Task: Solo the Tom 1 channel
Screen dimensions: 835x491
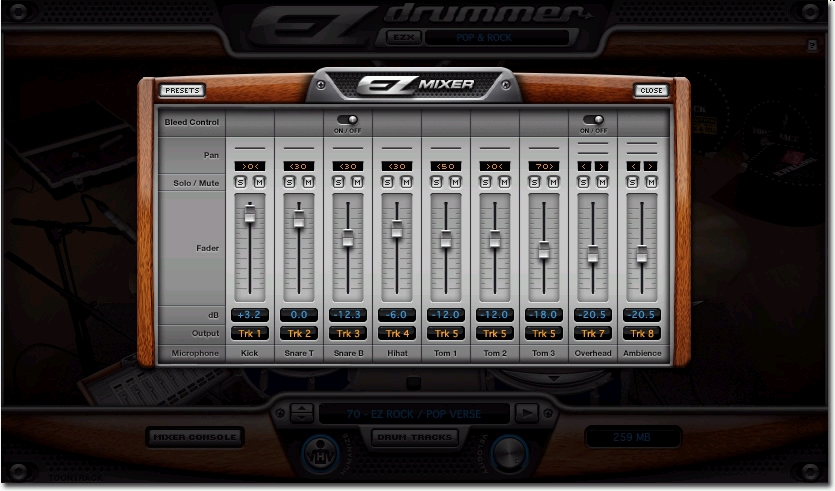Action: point(436,183)
